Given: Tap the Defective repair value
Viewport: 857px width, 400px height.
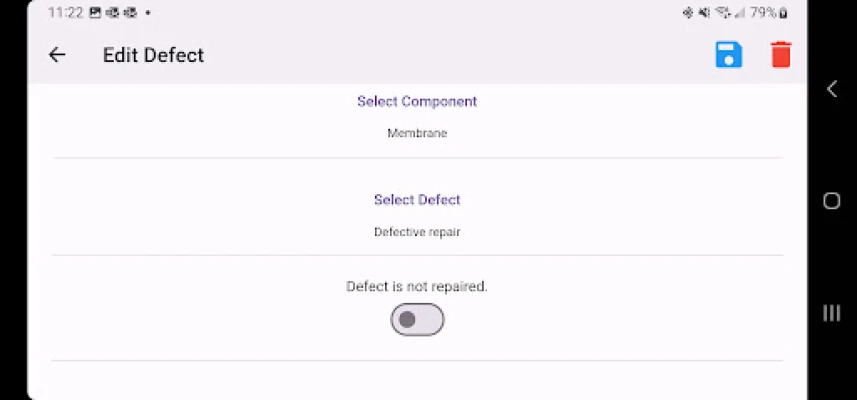Looking at the screenshot, I should tap(417, 232).
